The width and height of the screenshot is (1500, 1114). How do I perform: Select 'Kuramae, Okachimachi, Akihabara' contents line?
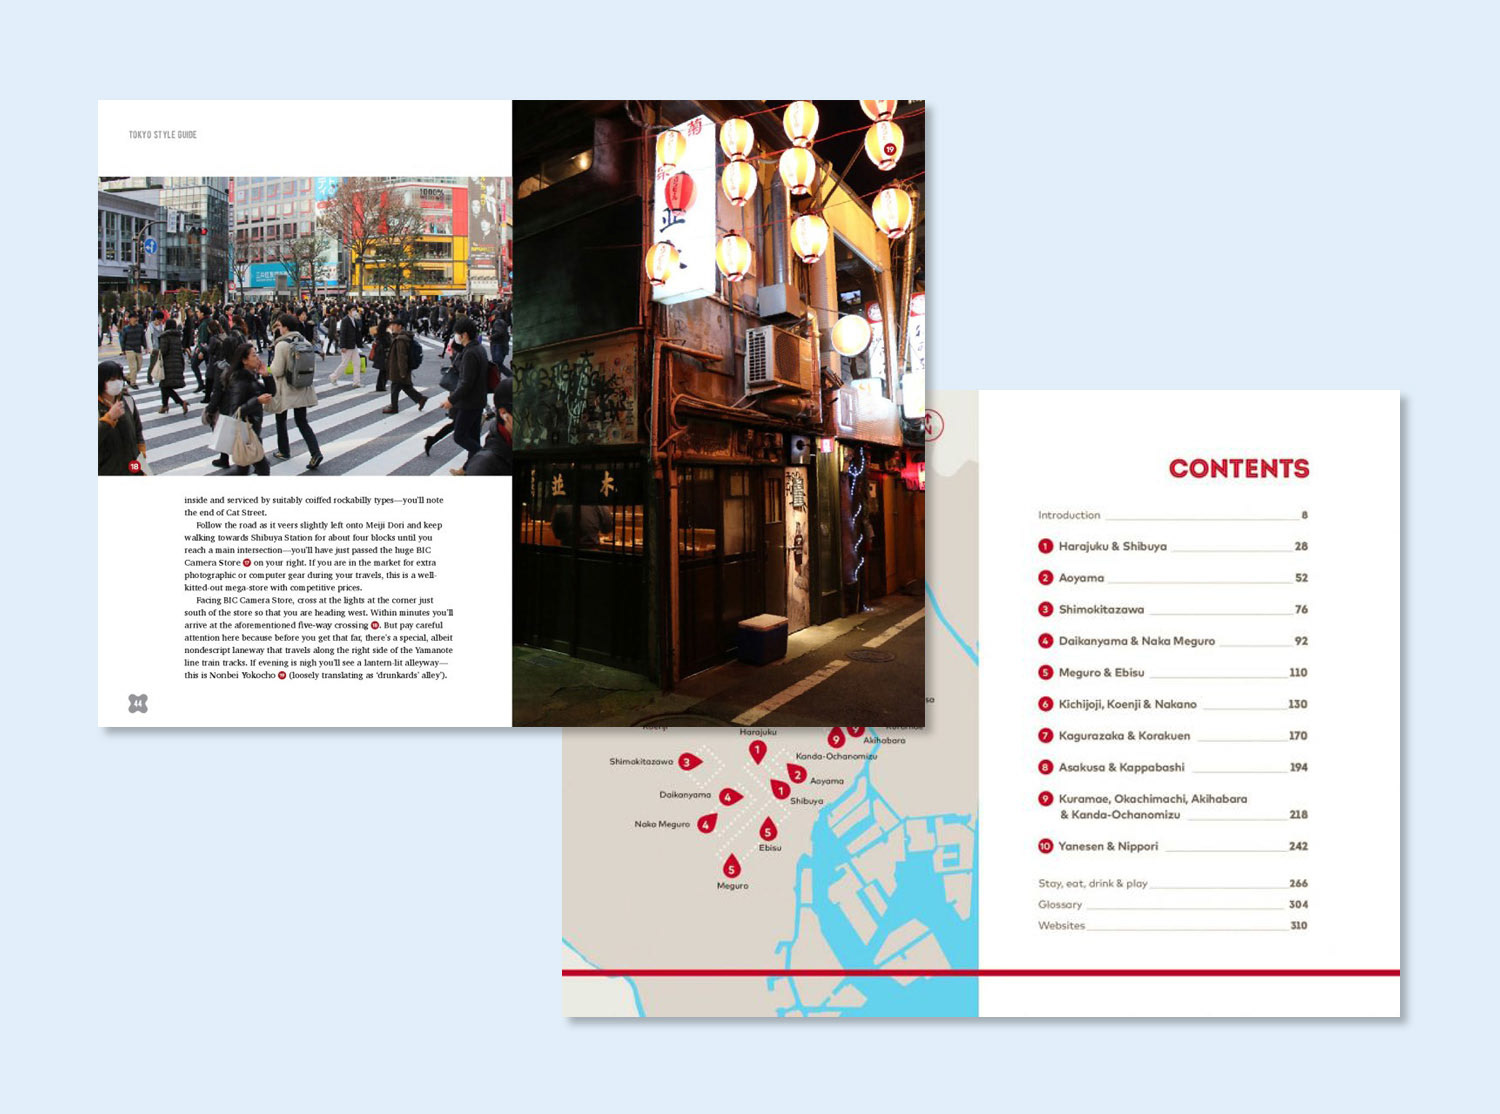(x=1153, y=799)
